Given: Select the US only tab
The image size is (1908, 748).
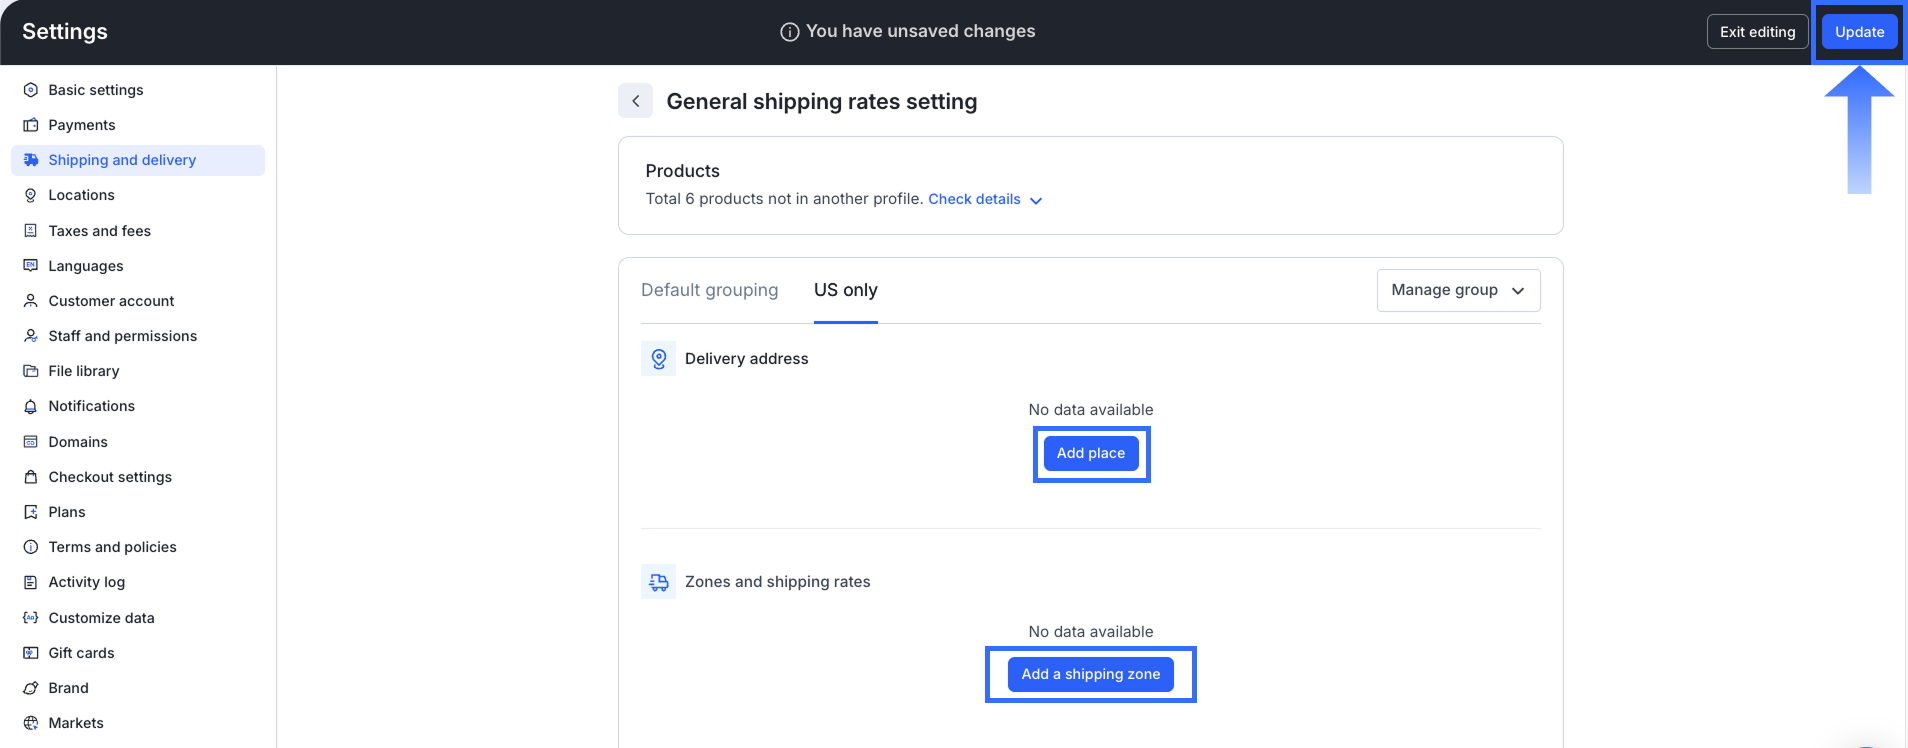Looking at the screenshot, I should coord(845,290).
